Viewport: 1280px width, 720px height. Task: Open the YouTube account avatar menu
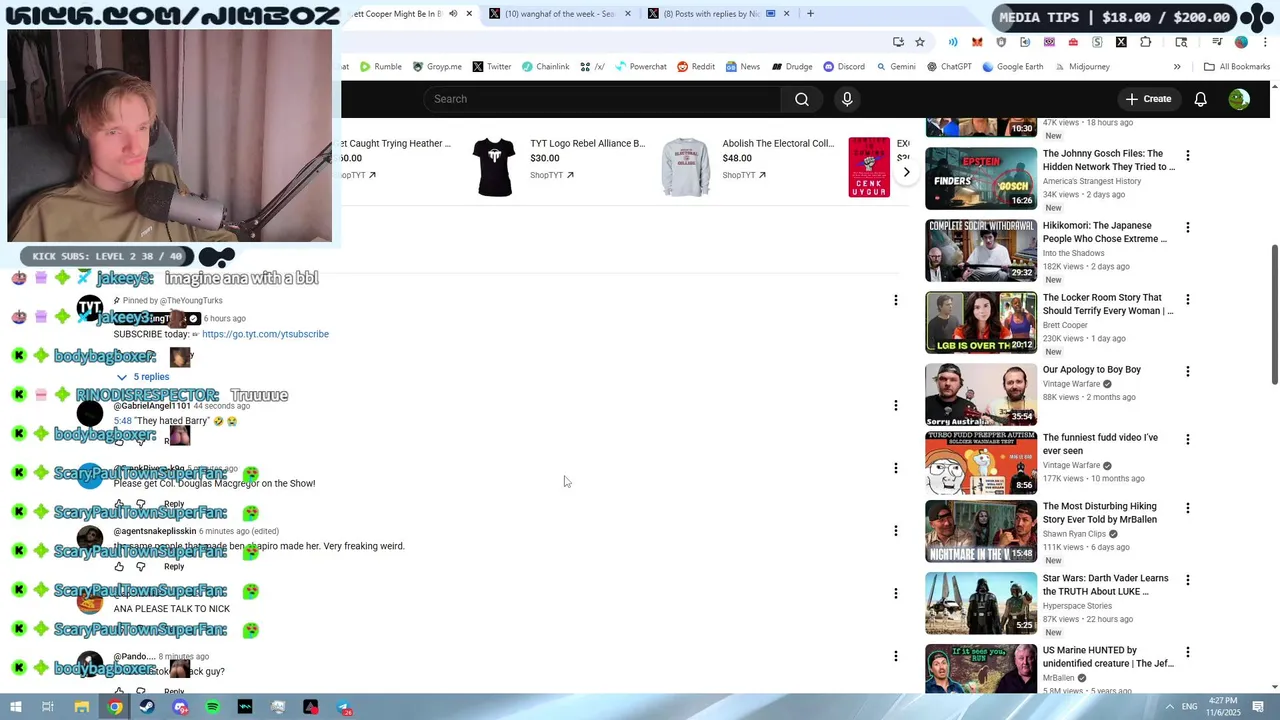1239,99
